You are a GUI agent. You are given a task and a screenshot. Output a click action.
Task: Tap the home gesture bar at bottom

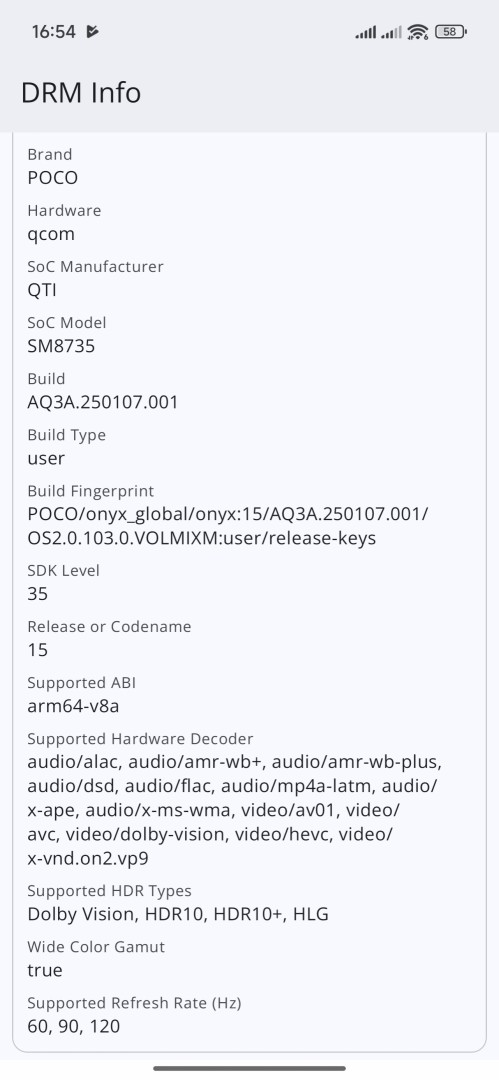coord(250,1068)
